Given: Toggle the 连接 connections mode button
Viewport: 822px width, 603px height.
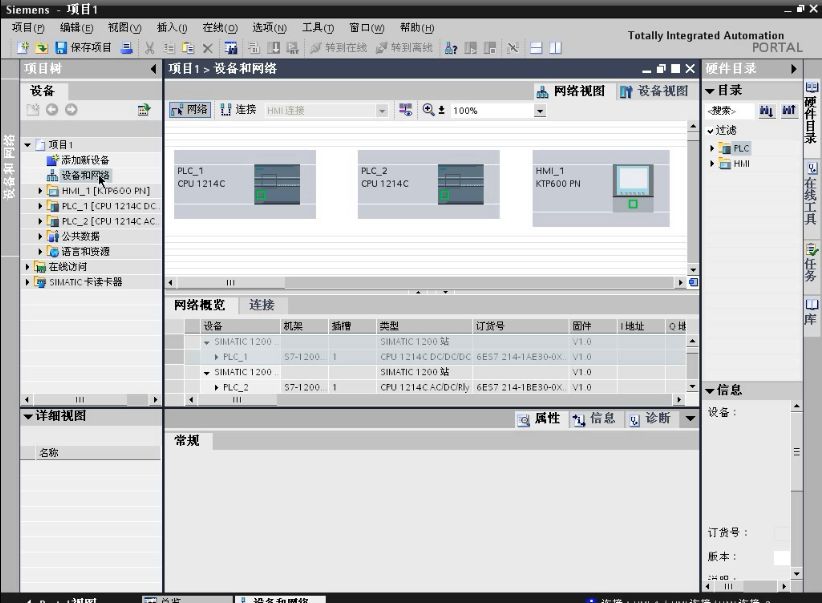Looking at the screenshot, I should point(239,110).
